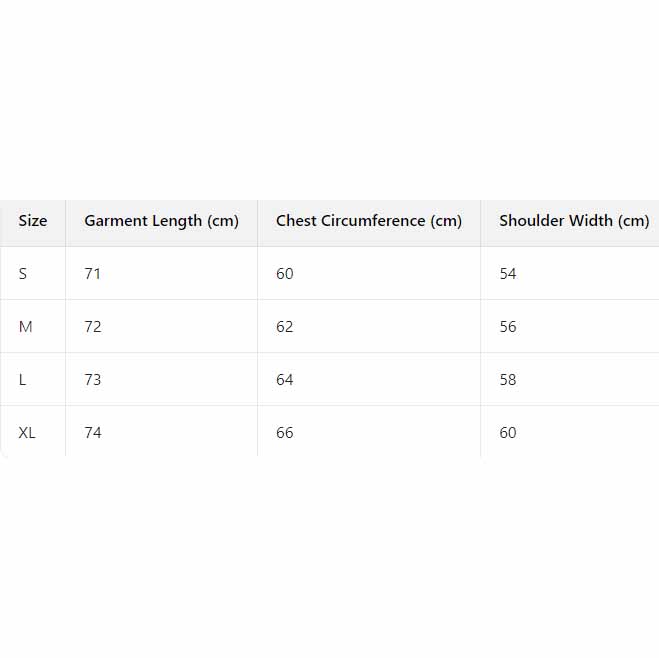Screen dimensions: 659x658
Task: Click the Shoulder Width (cm) header
Action: coord(574,221)
